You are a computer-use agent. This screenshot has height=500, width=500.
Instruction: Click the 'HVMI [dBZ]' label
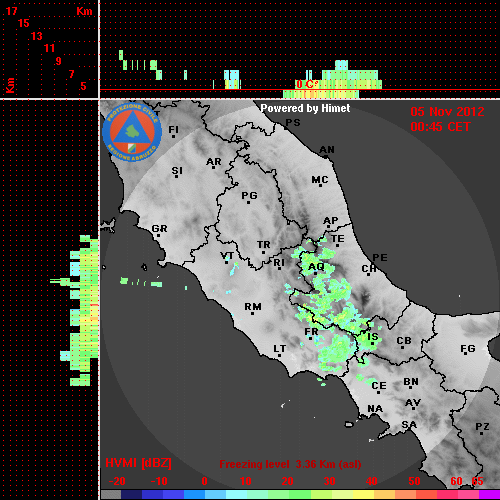coord(138,463)
